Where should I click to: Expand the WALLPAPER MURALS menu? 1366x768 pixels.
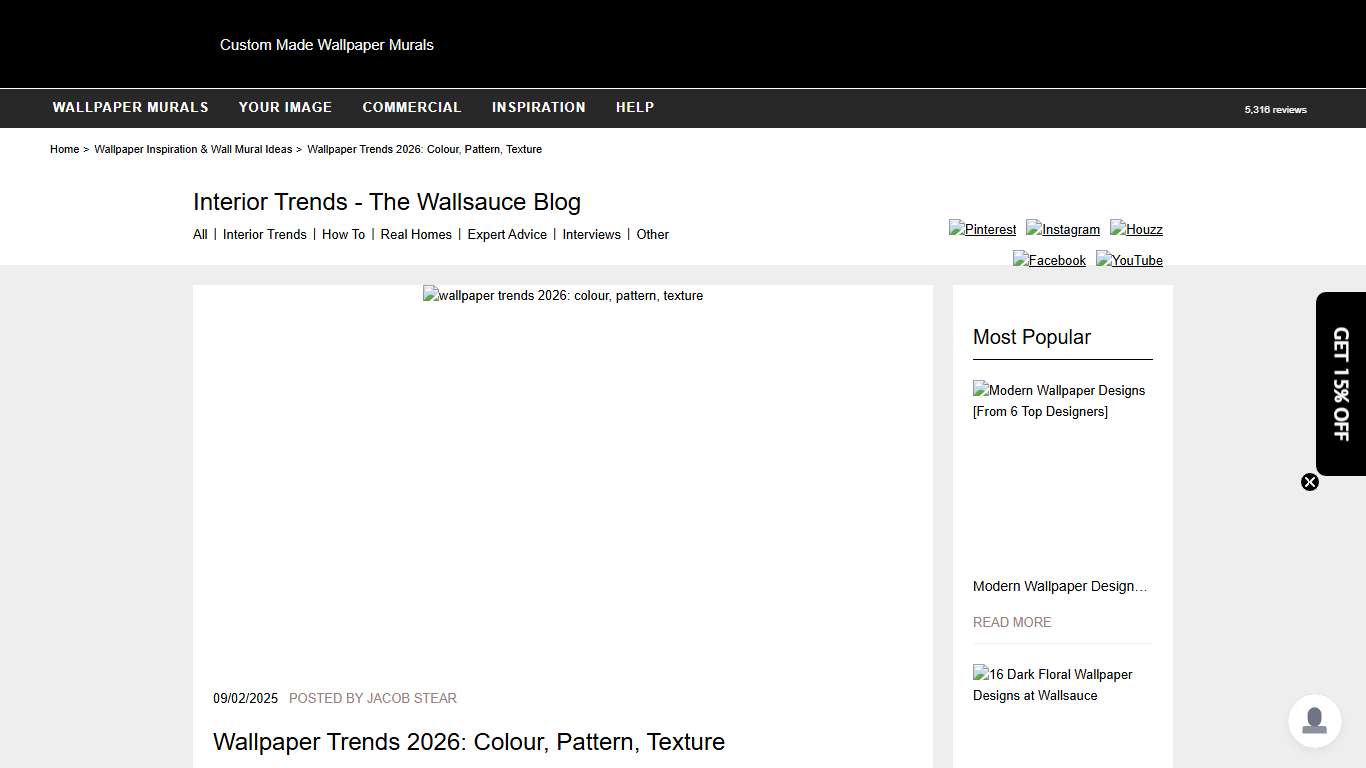(130, 107)
